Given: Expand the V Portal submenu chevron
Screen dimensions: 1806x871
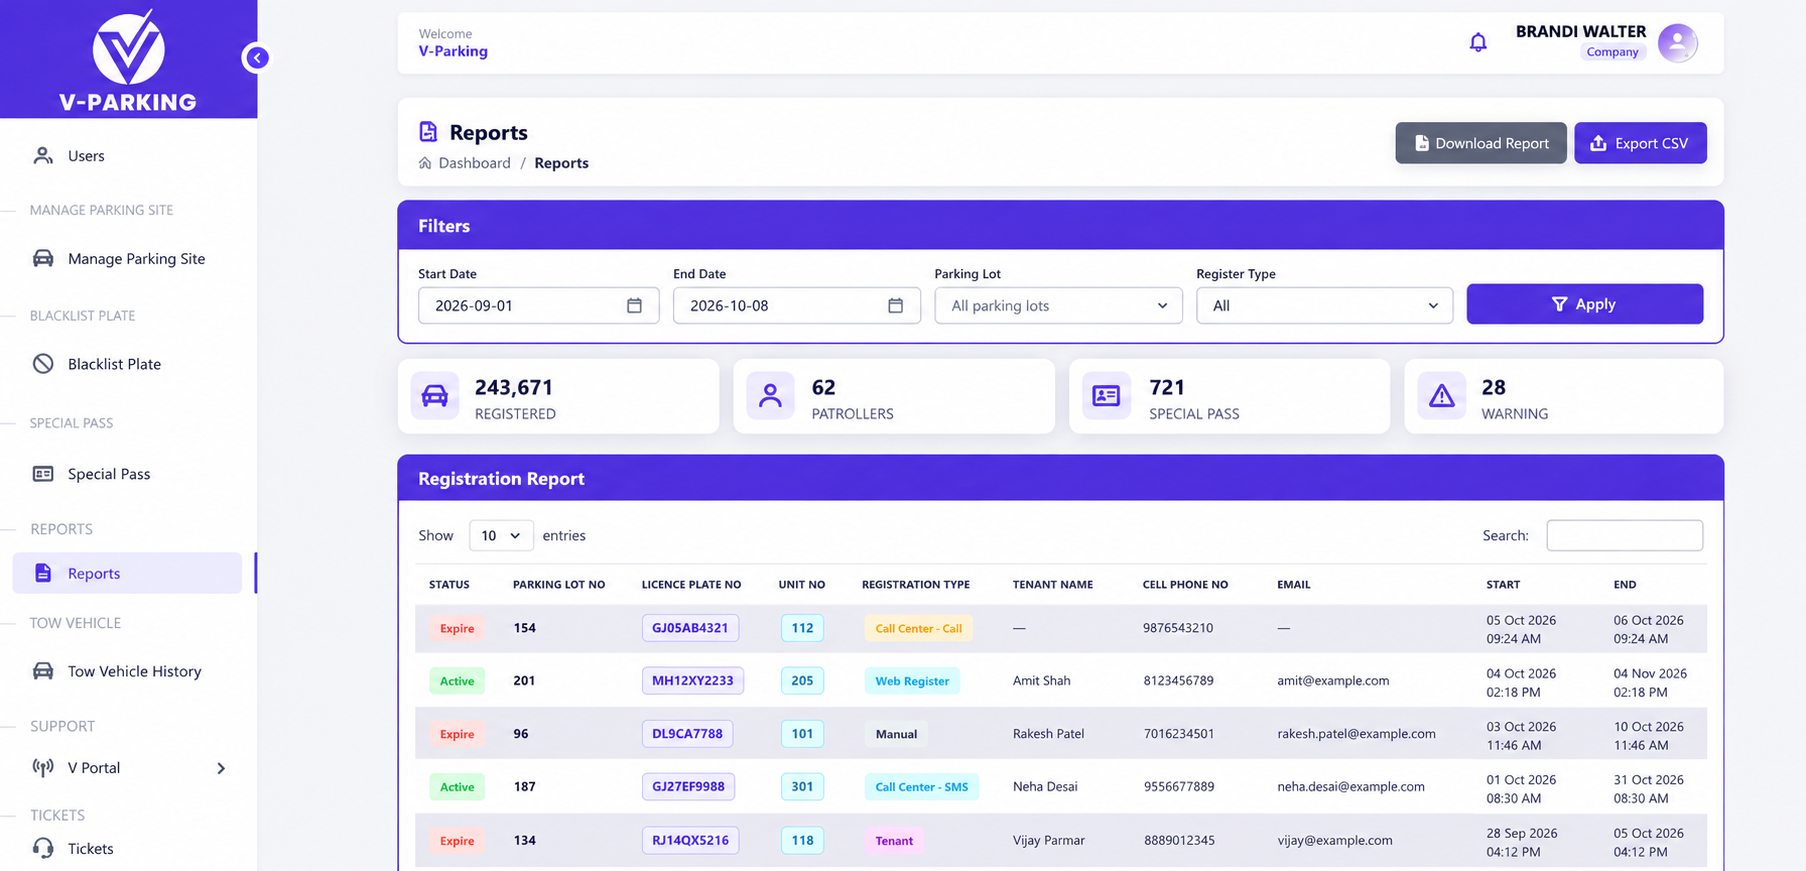Looking at the screenshot, I should (x=221, y=768).
